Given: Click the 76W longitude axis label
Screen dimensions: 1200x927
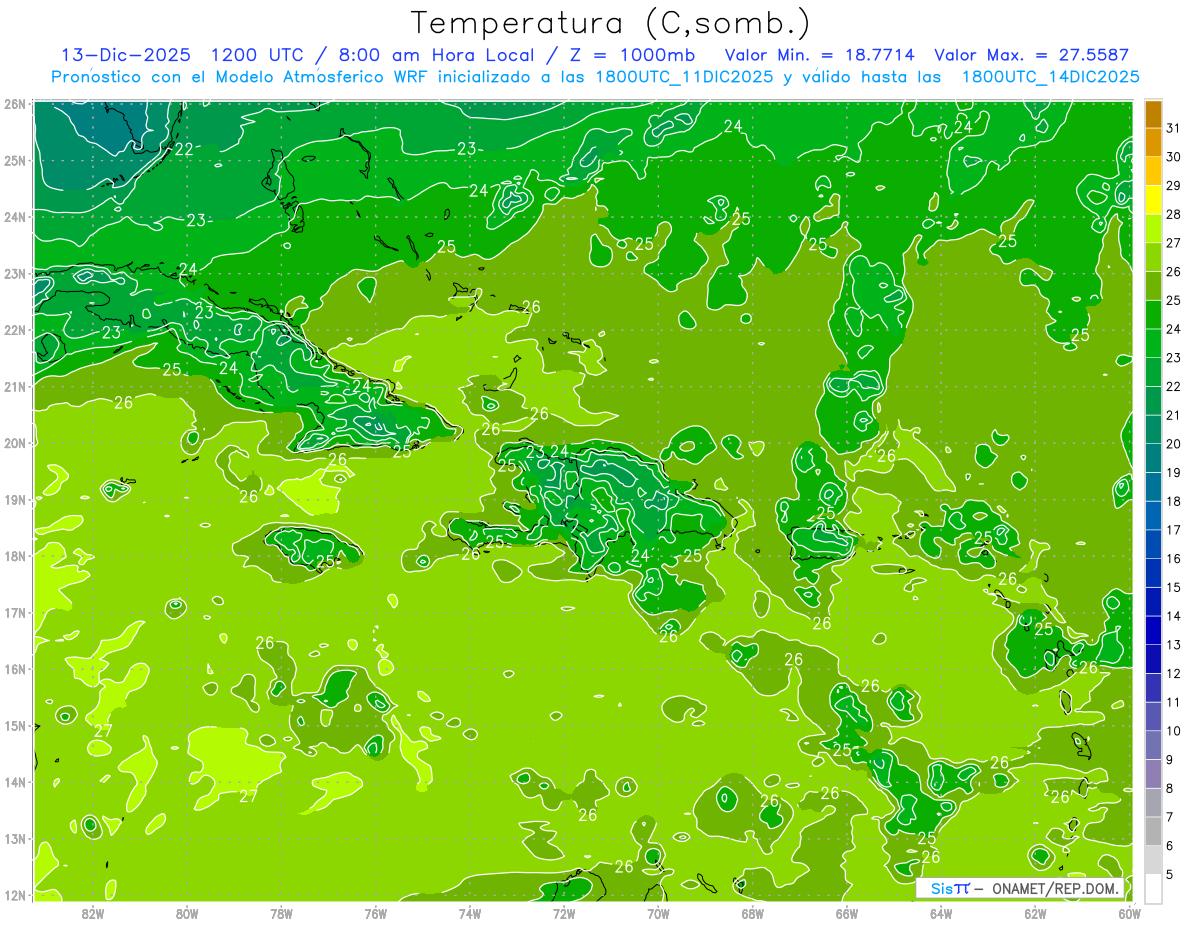Looking at the screenshot, I should click(376, 914).
